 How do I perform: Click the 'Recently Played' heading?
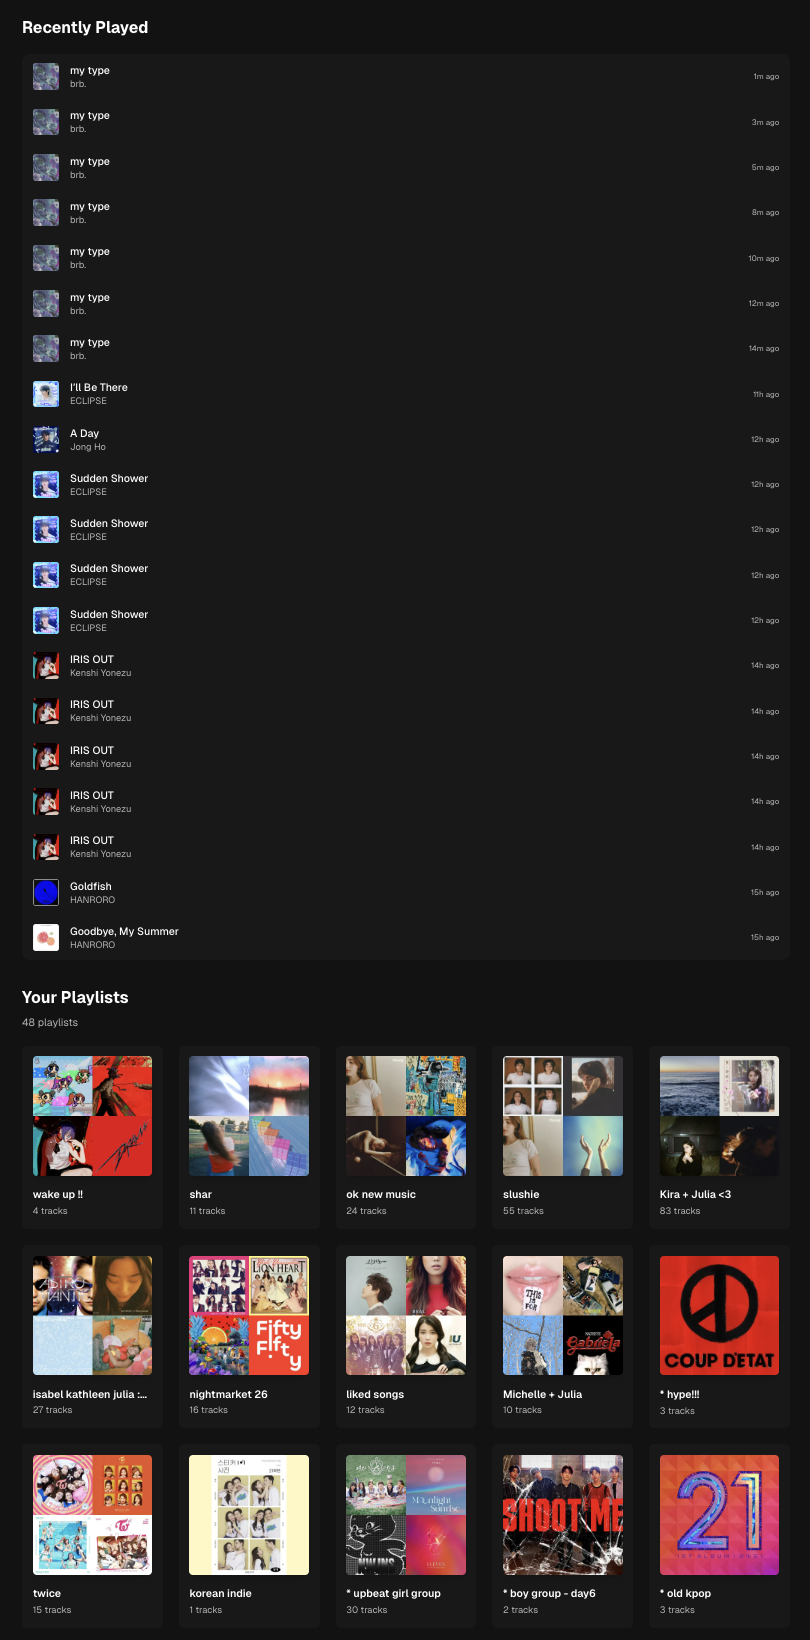click(x=85, y=27)
